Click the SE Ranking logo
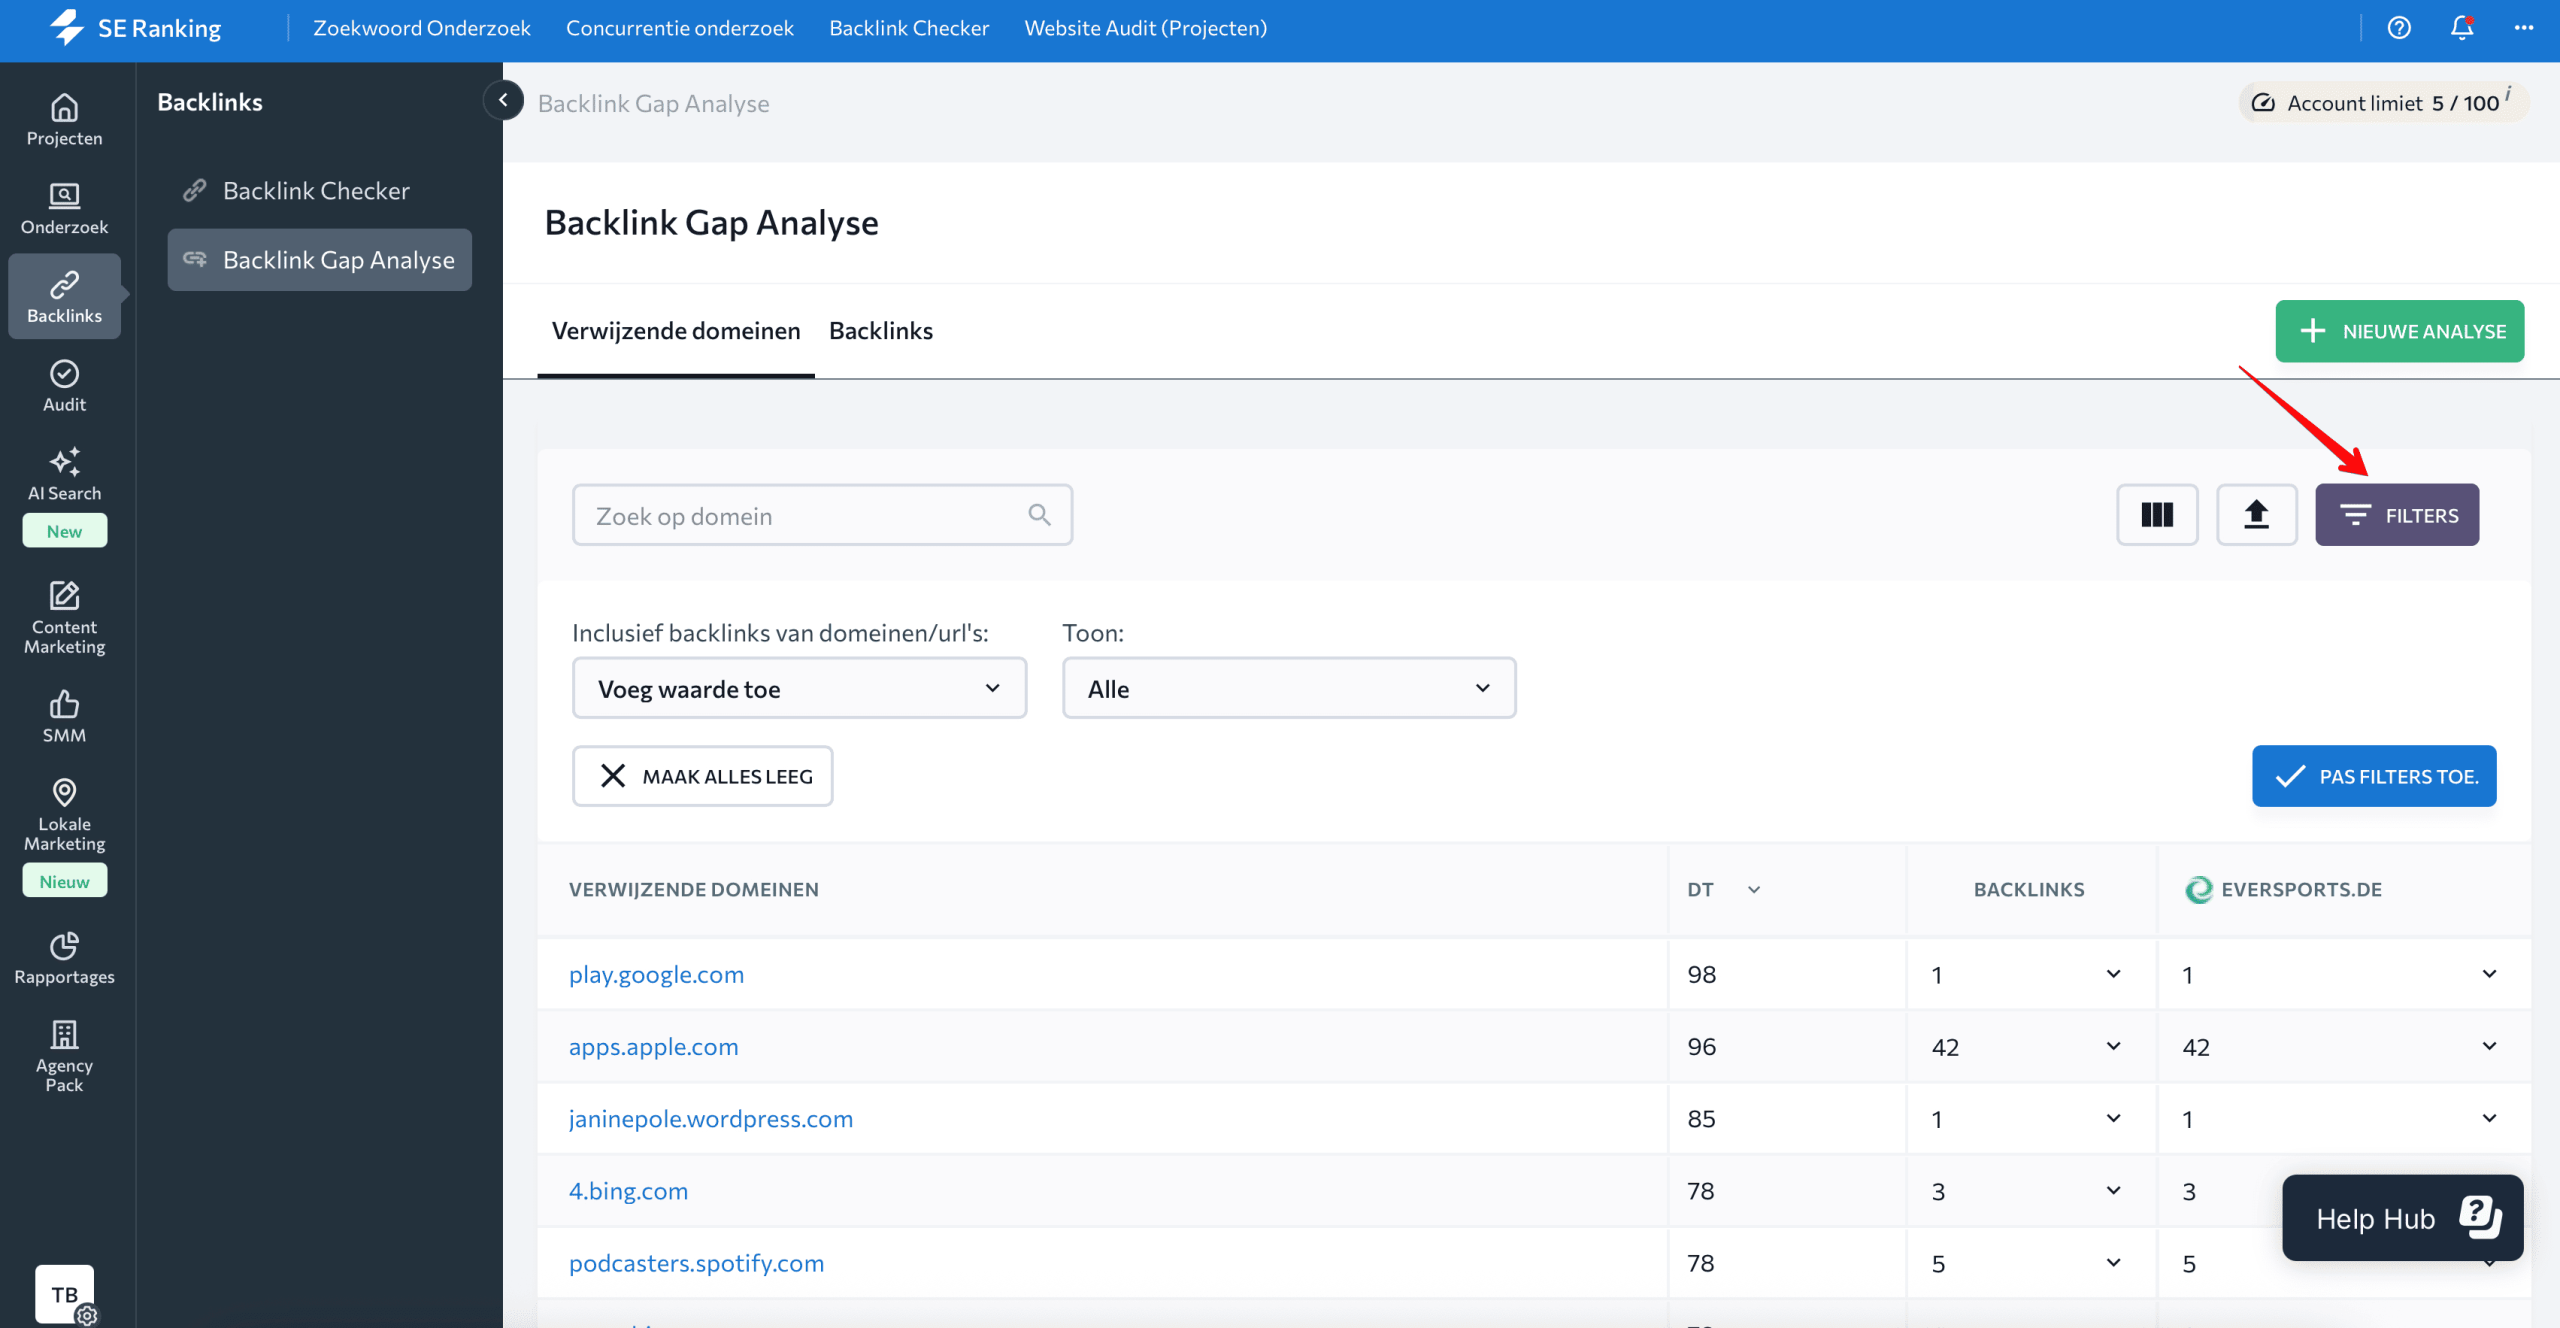Screen dimensions: 2560x1328 (x=135, y=28)
